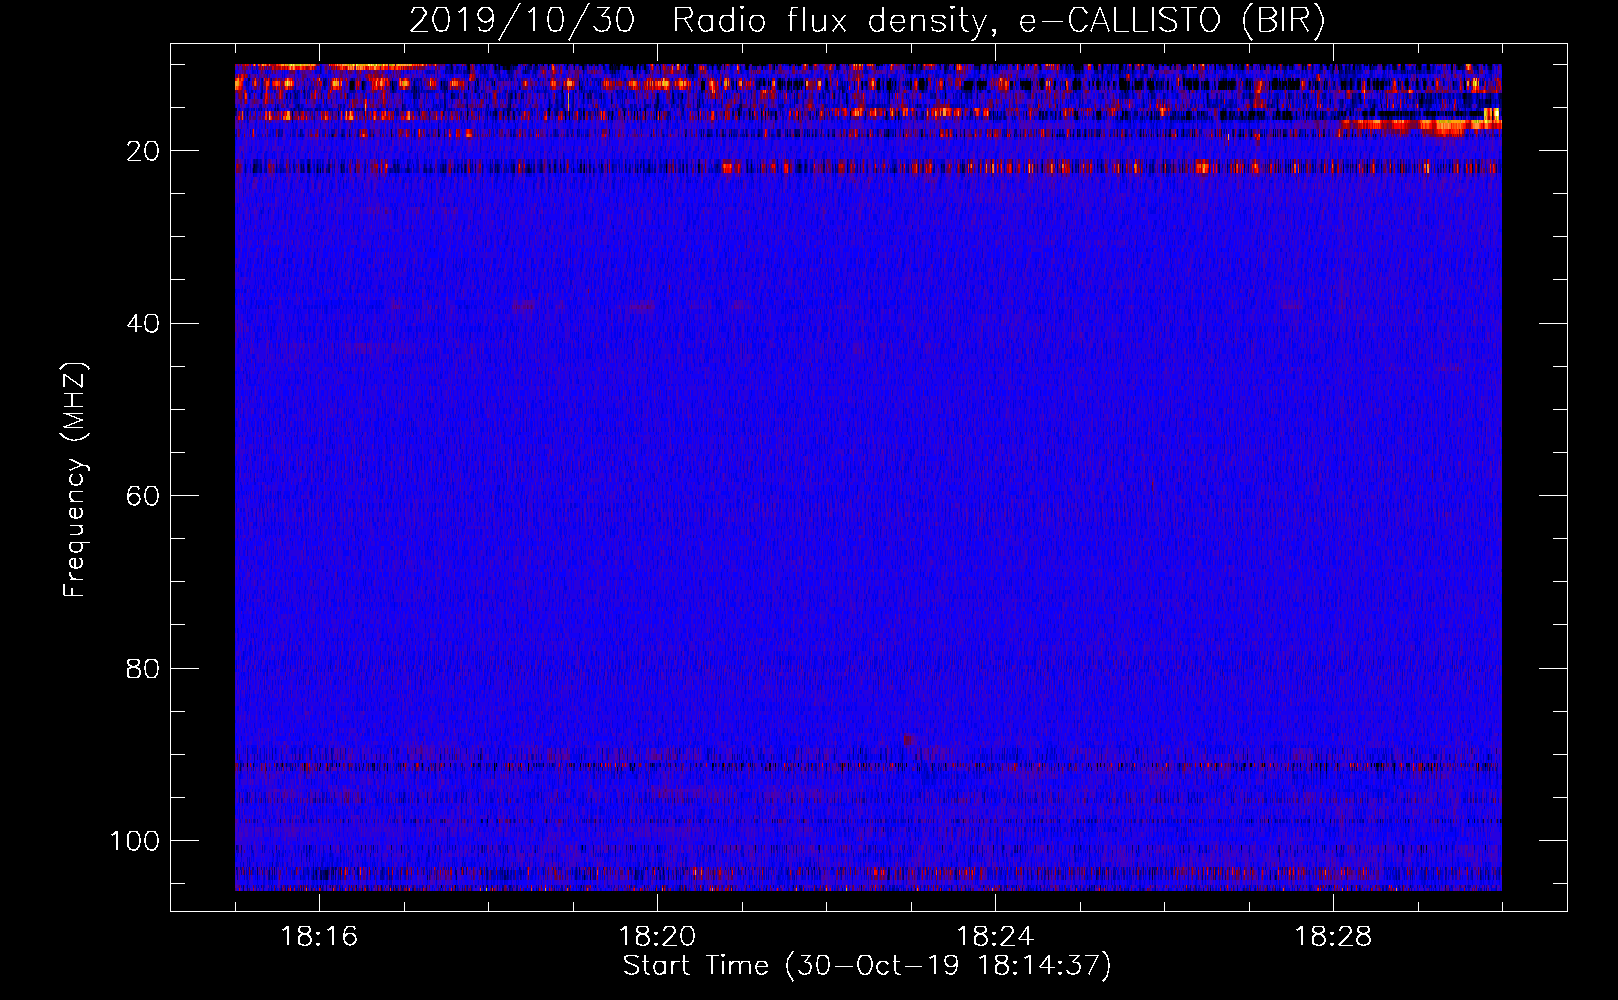Click the 60 MHz frequency tick label
The width and height of the screenshot is (1618, 1000).
pyautogui.click(x=143, y=496)
